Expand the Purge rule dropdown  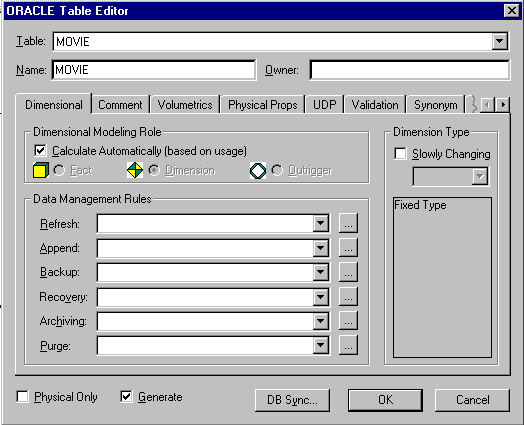320,345
